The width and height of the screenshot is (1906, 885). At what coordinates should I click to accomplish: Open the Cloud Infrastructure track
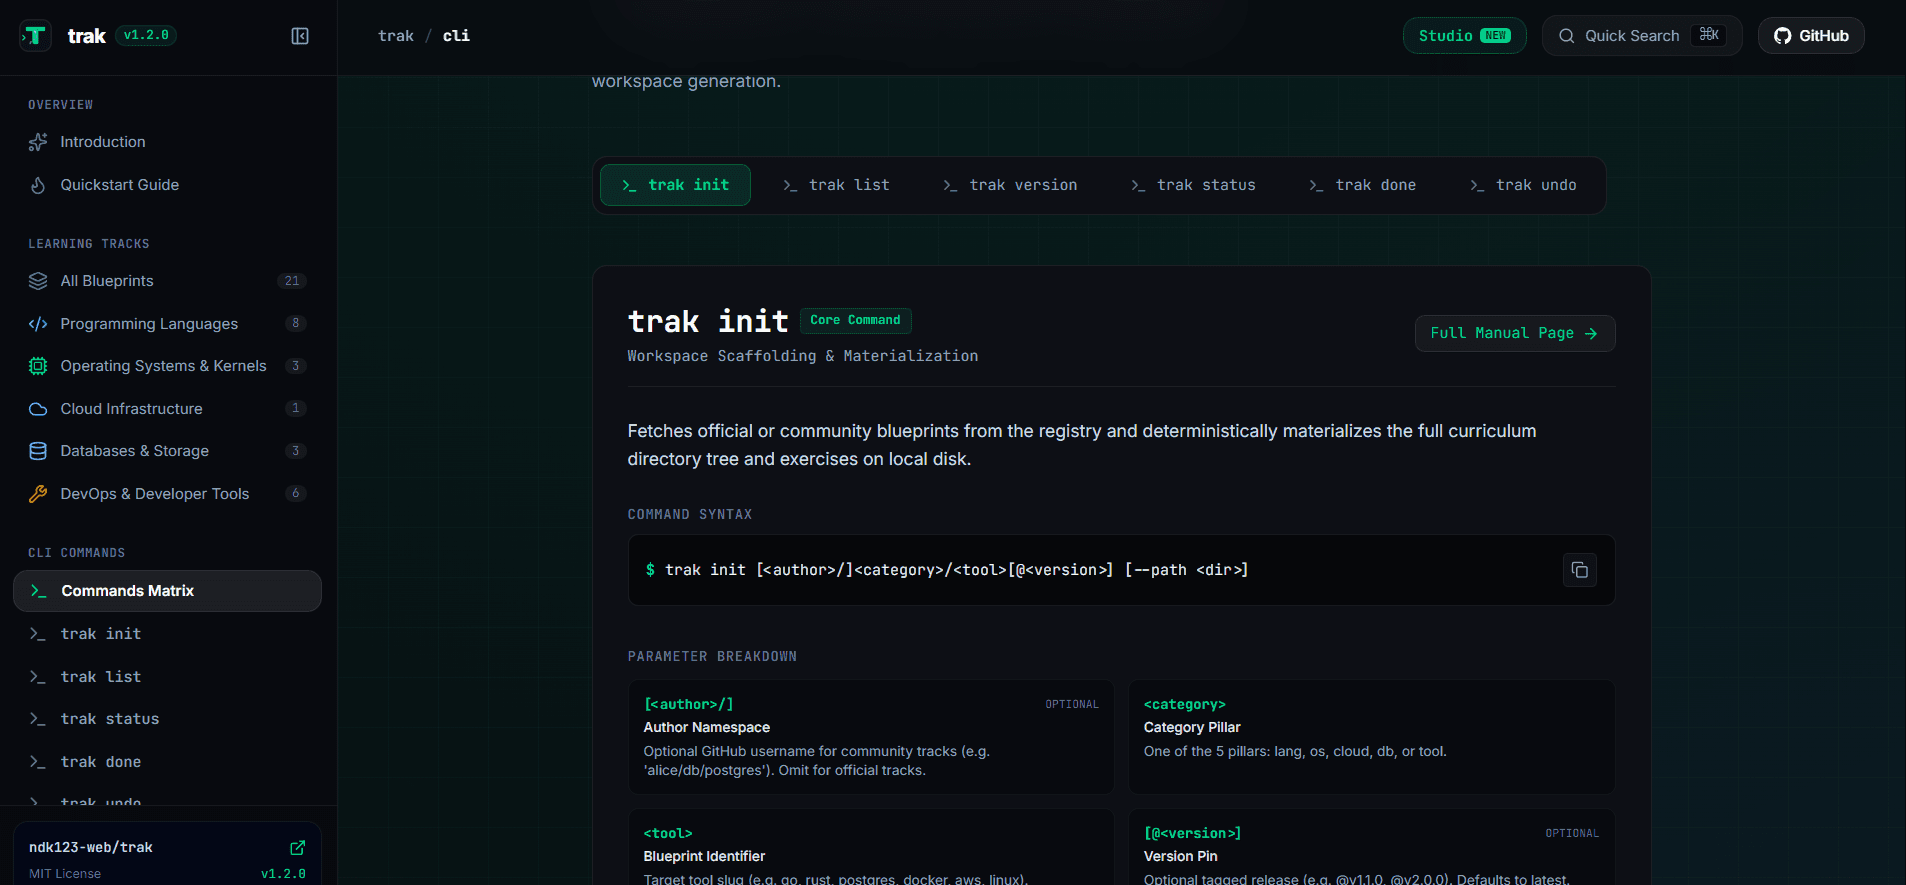tap(167, 409)
